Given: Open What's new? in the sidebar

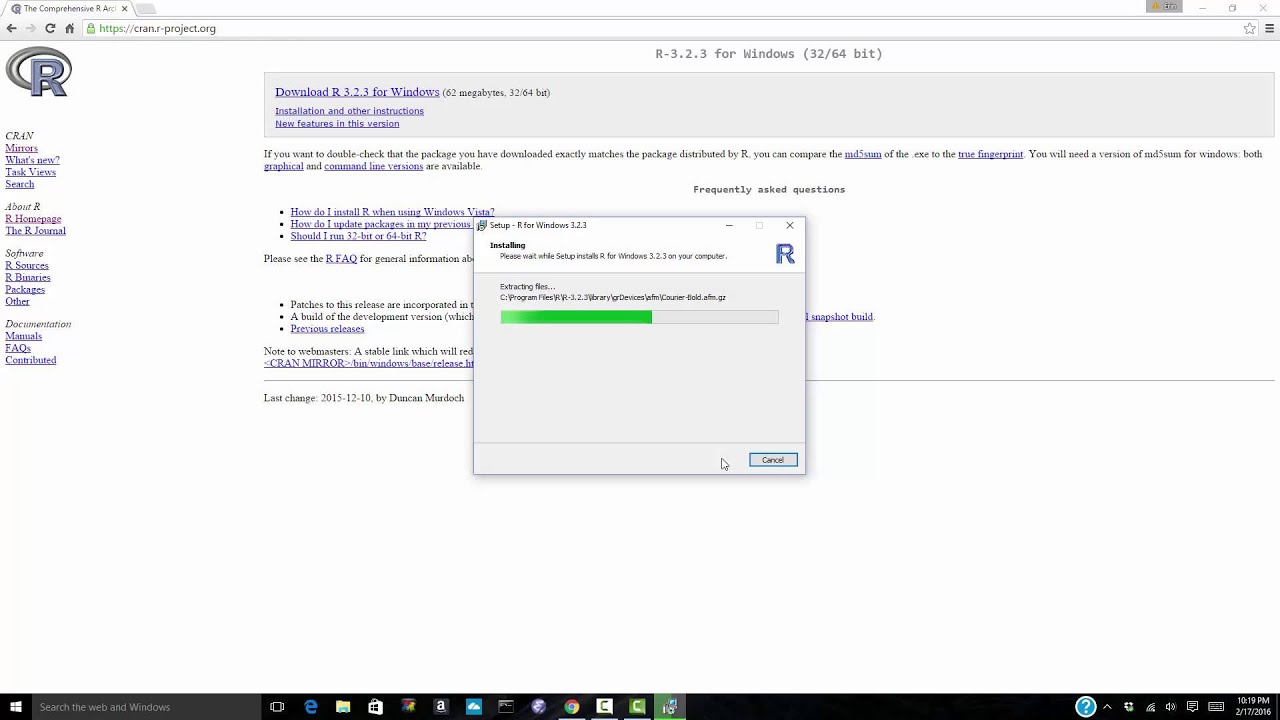Looking at the screenshot, I should (32, 160).
